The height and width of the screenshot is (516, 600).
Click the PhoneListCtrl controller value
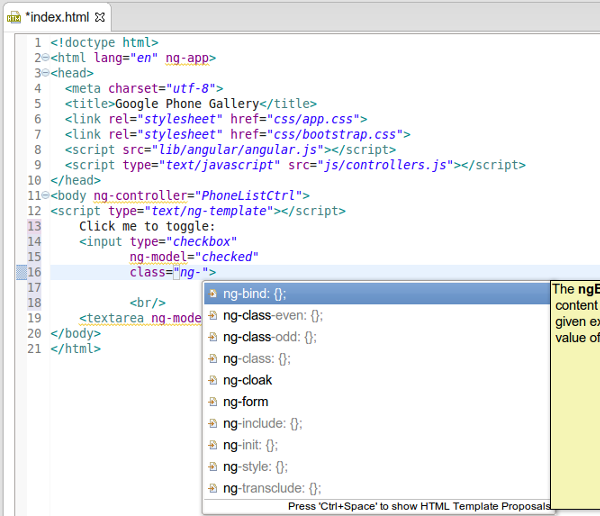(x=248, y=196)
